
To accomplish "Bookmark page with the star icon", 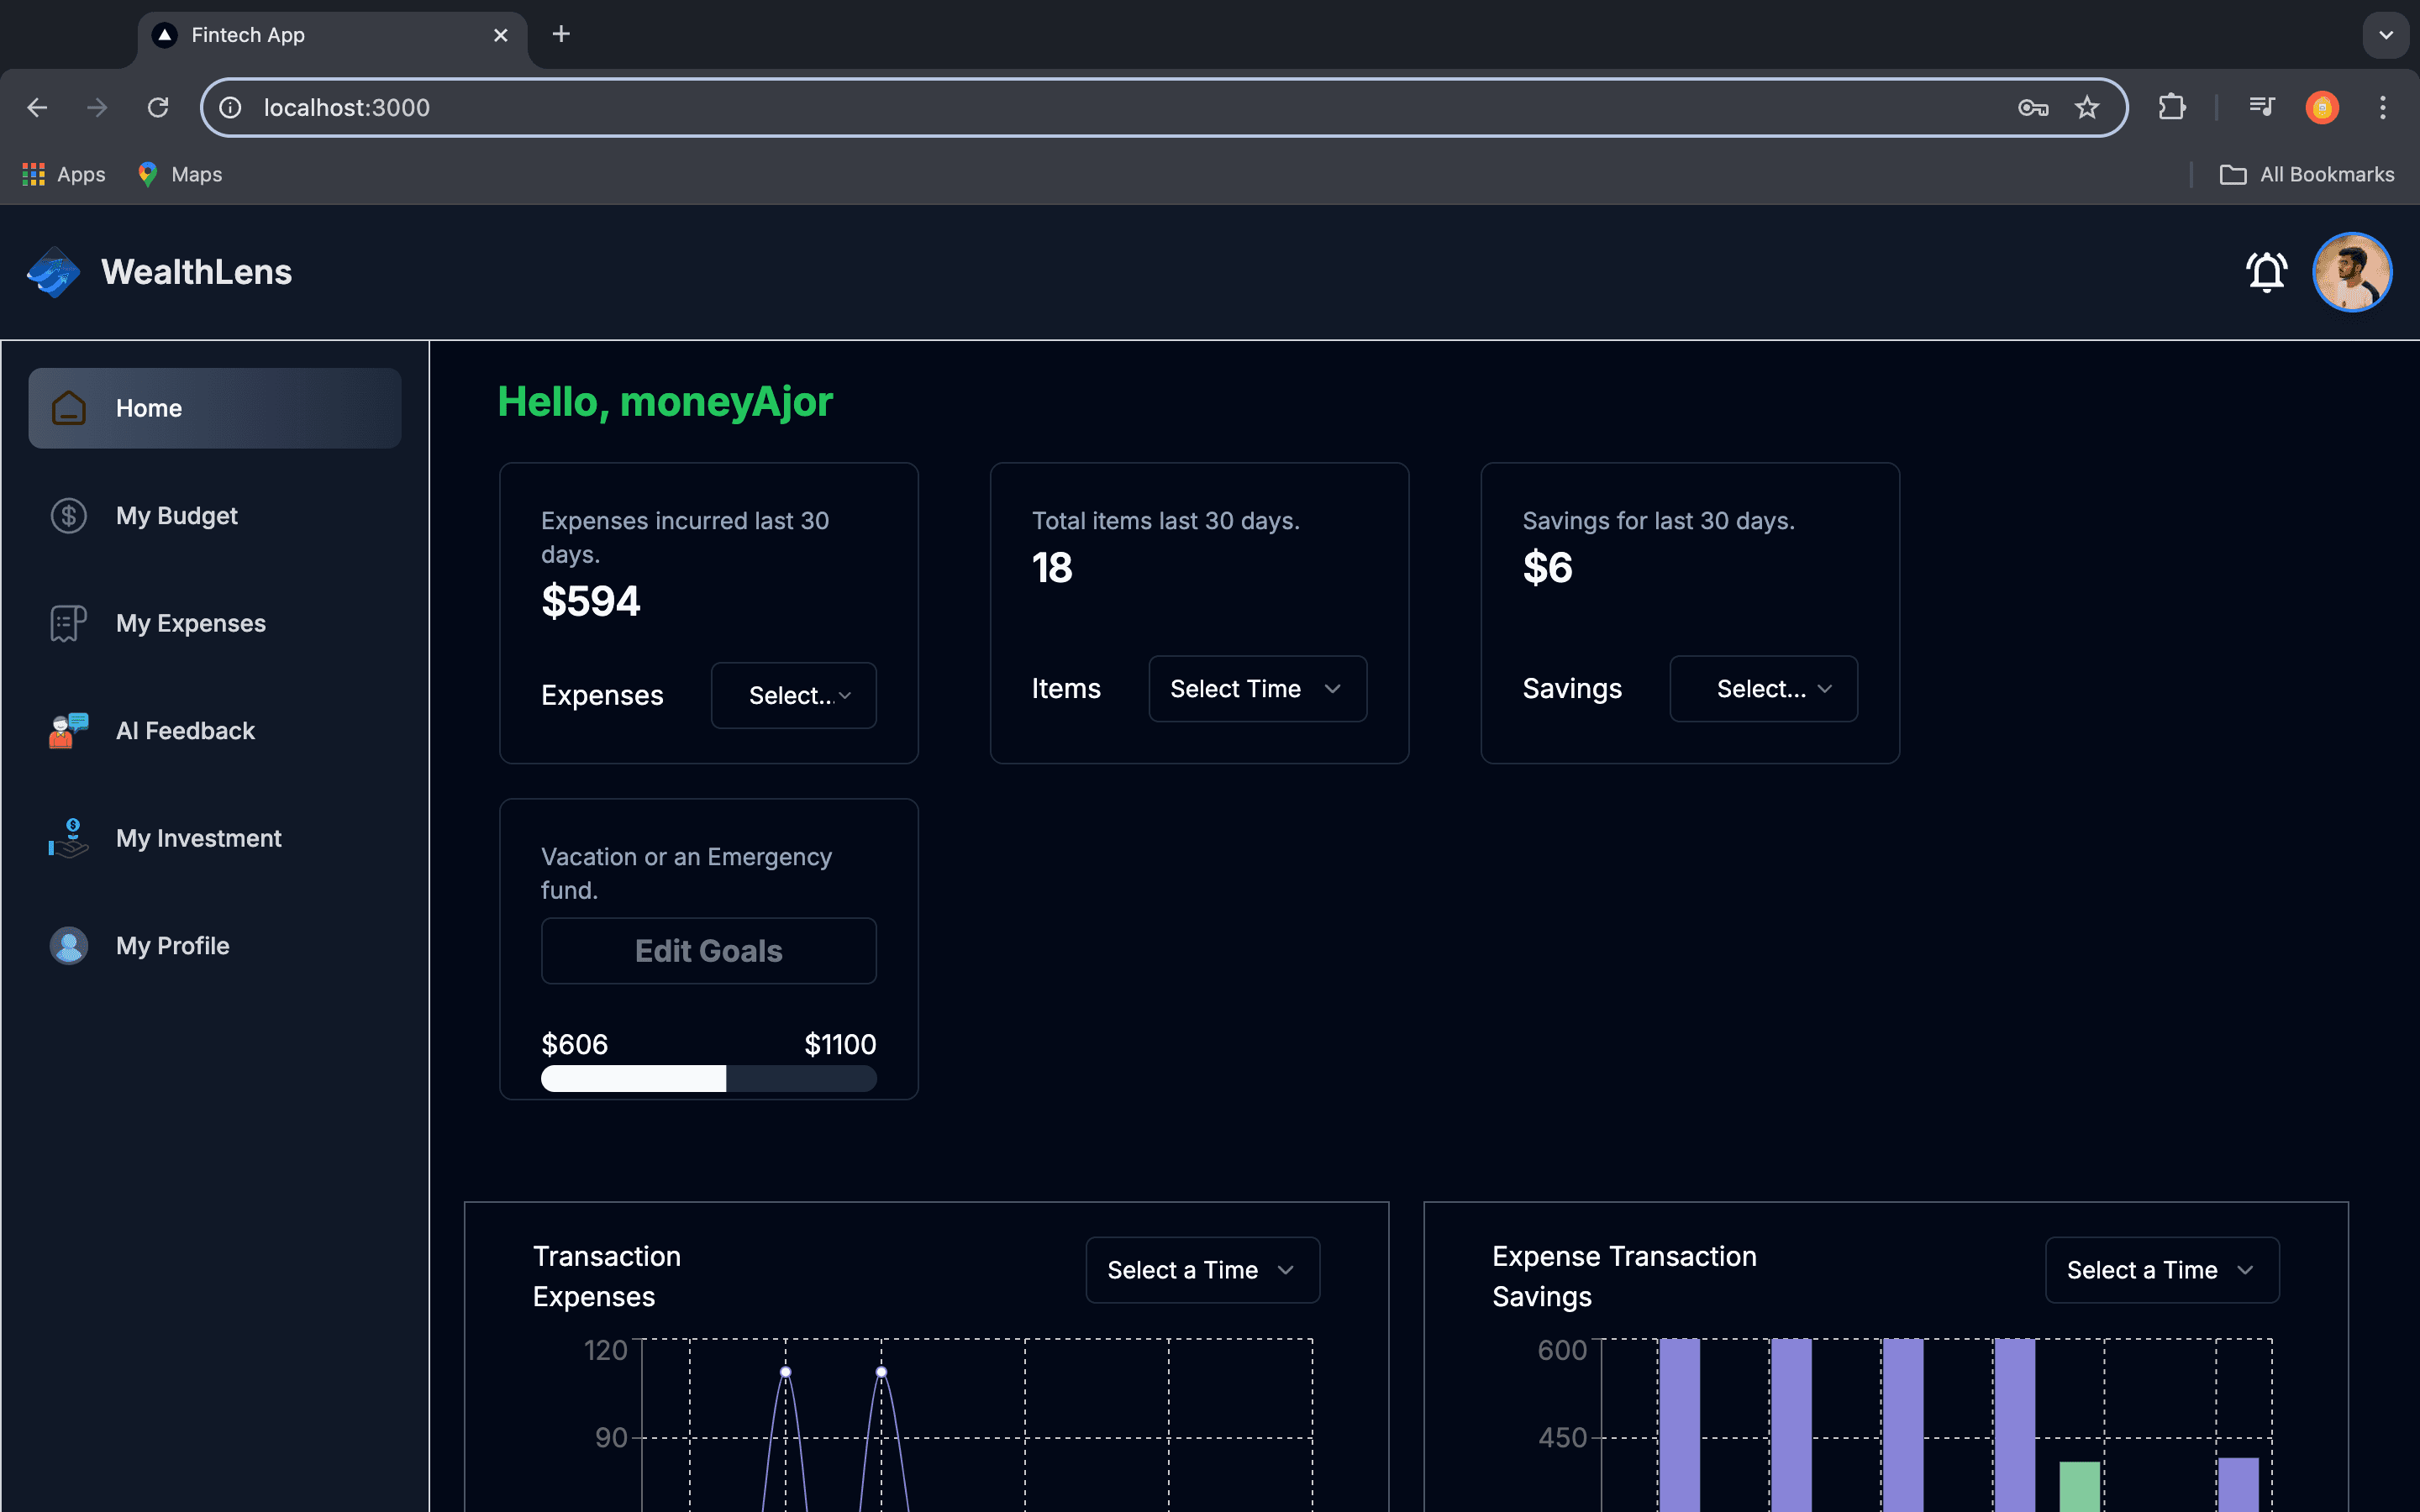I will (x=2086, y=107).
